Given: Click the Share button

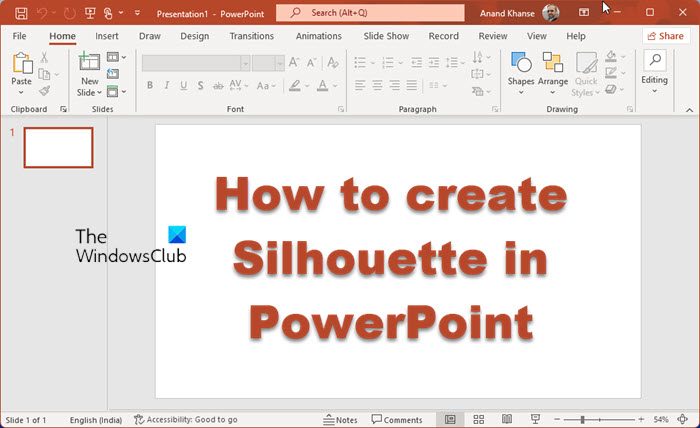Looking at the screenshot, I should (666, 36).
